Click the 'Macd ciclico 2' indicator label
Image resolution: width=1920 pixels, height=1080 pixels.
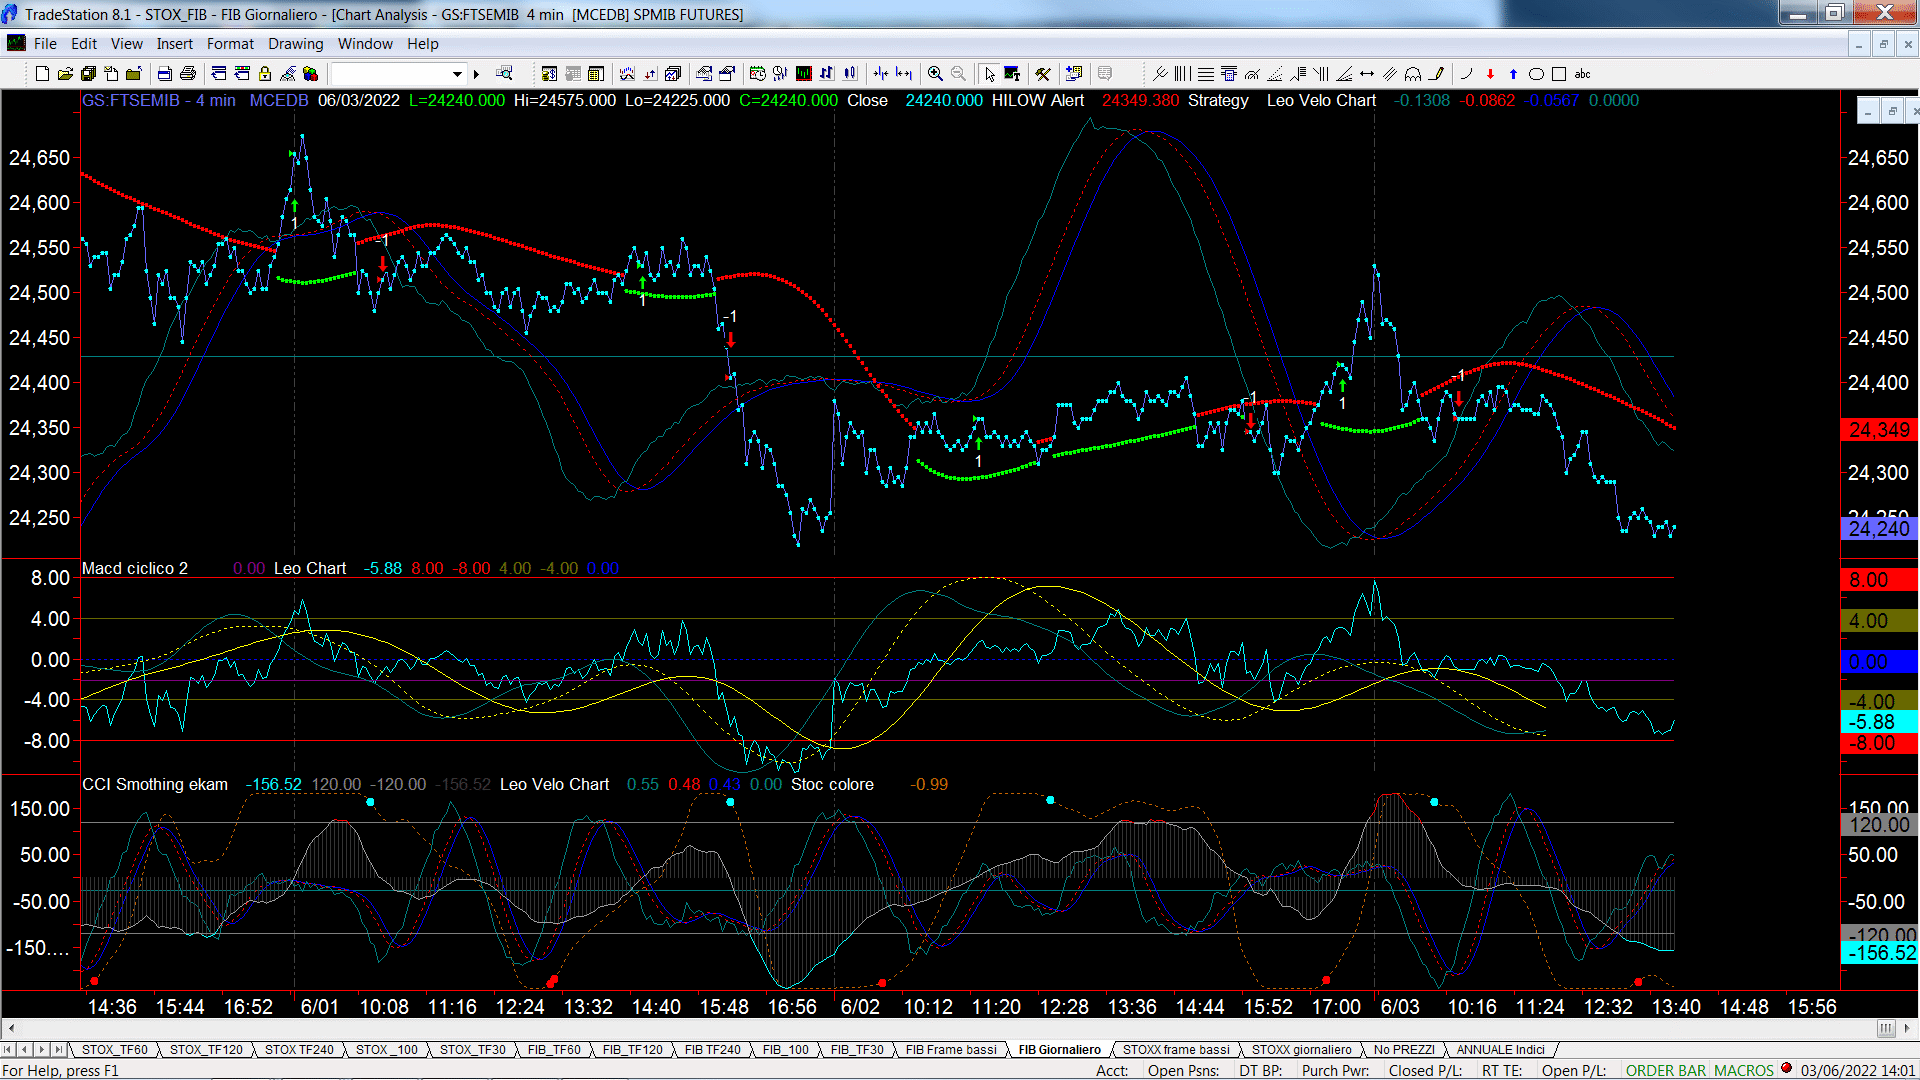[135, 568]
